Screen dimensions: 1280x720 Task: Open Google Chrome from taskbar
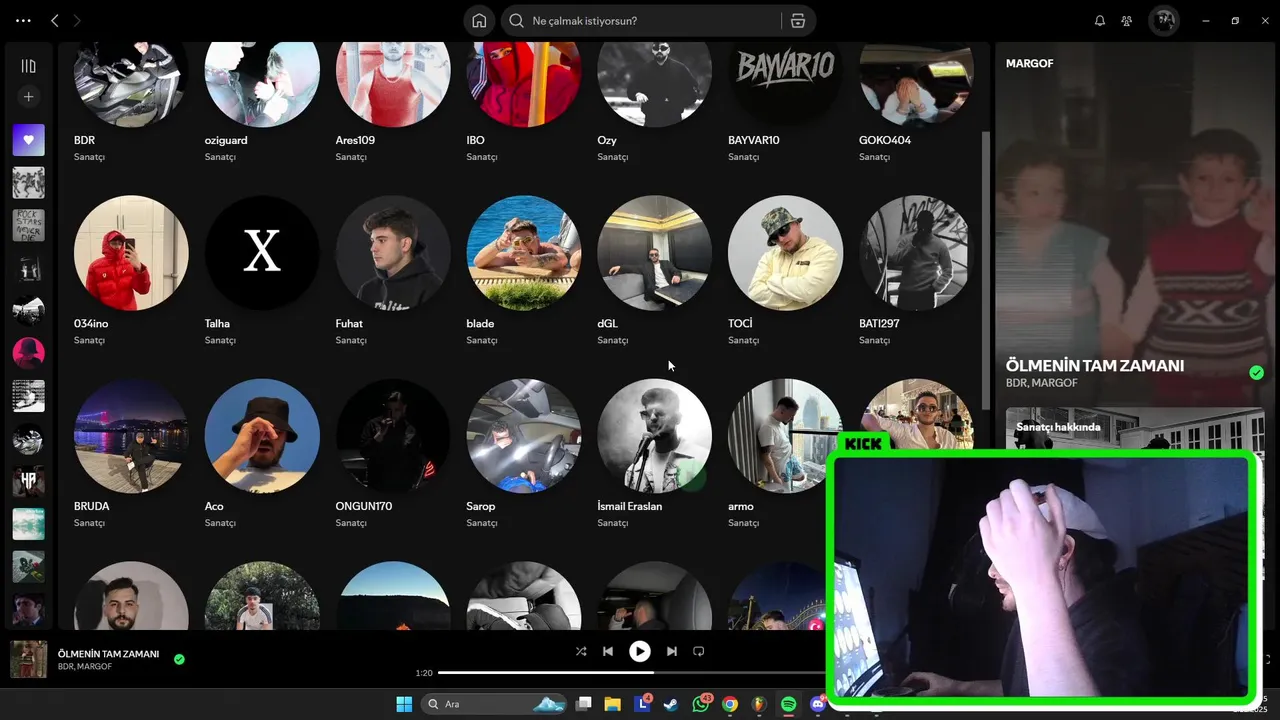[x=730, y=704]
